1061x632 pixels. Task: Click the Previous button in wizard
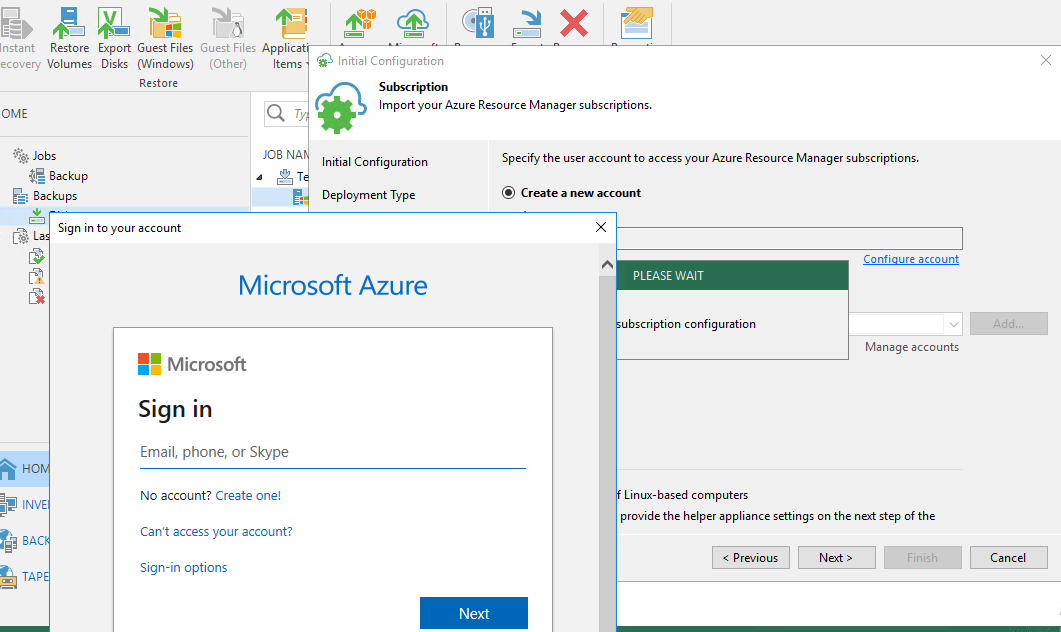[750, 558]
